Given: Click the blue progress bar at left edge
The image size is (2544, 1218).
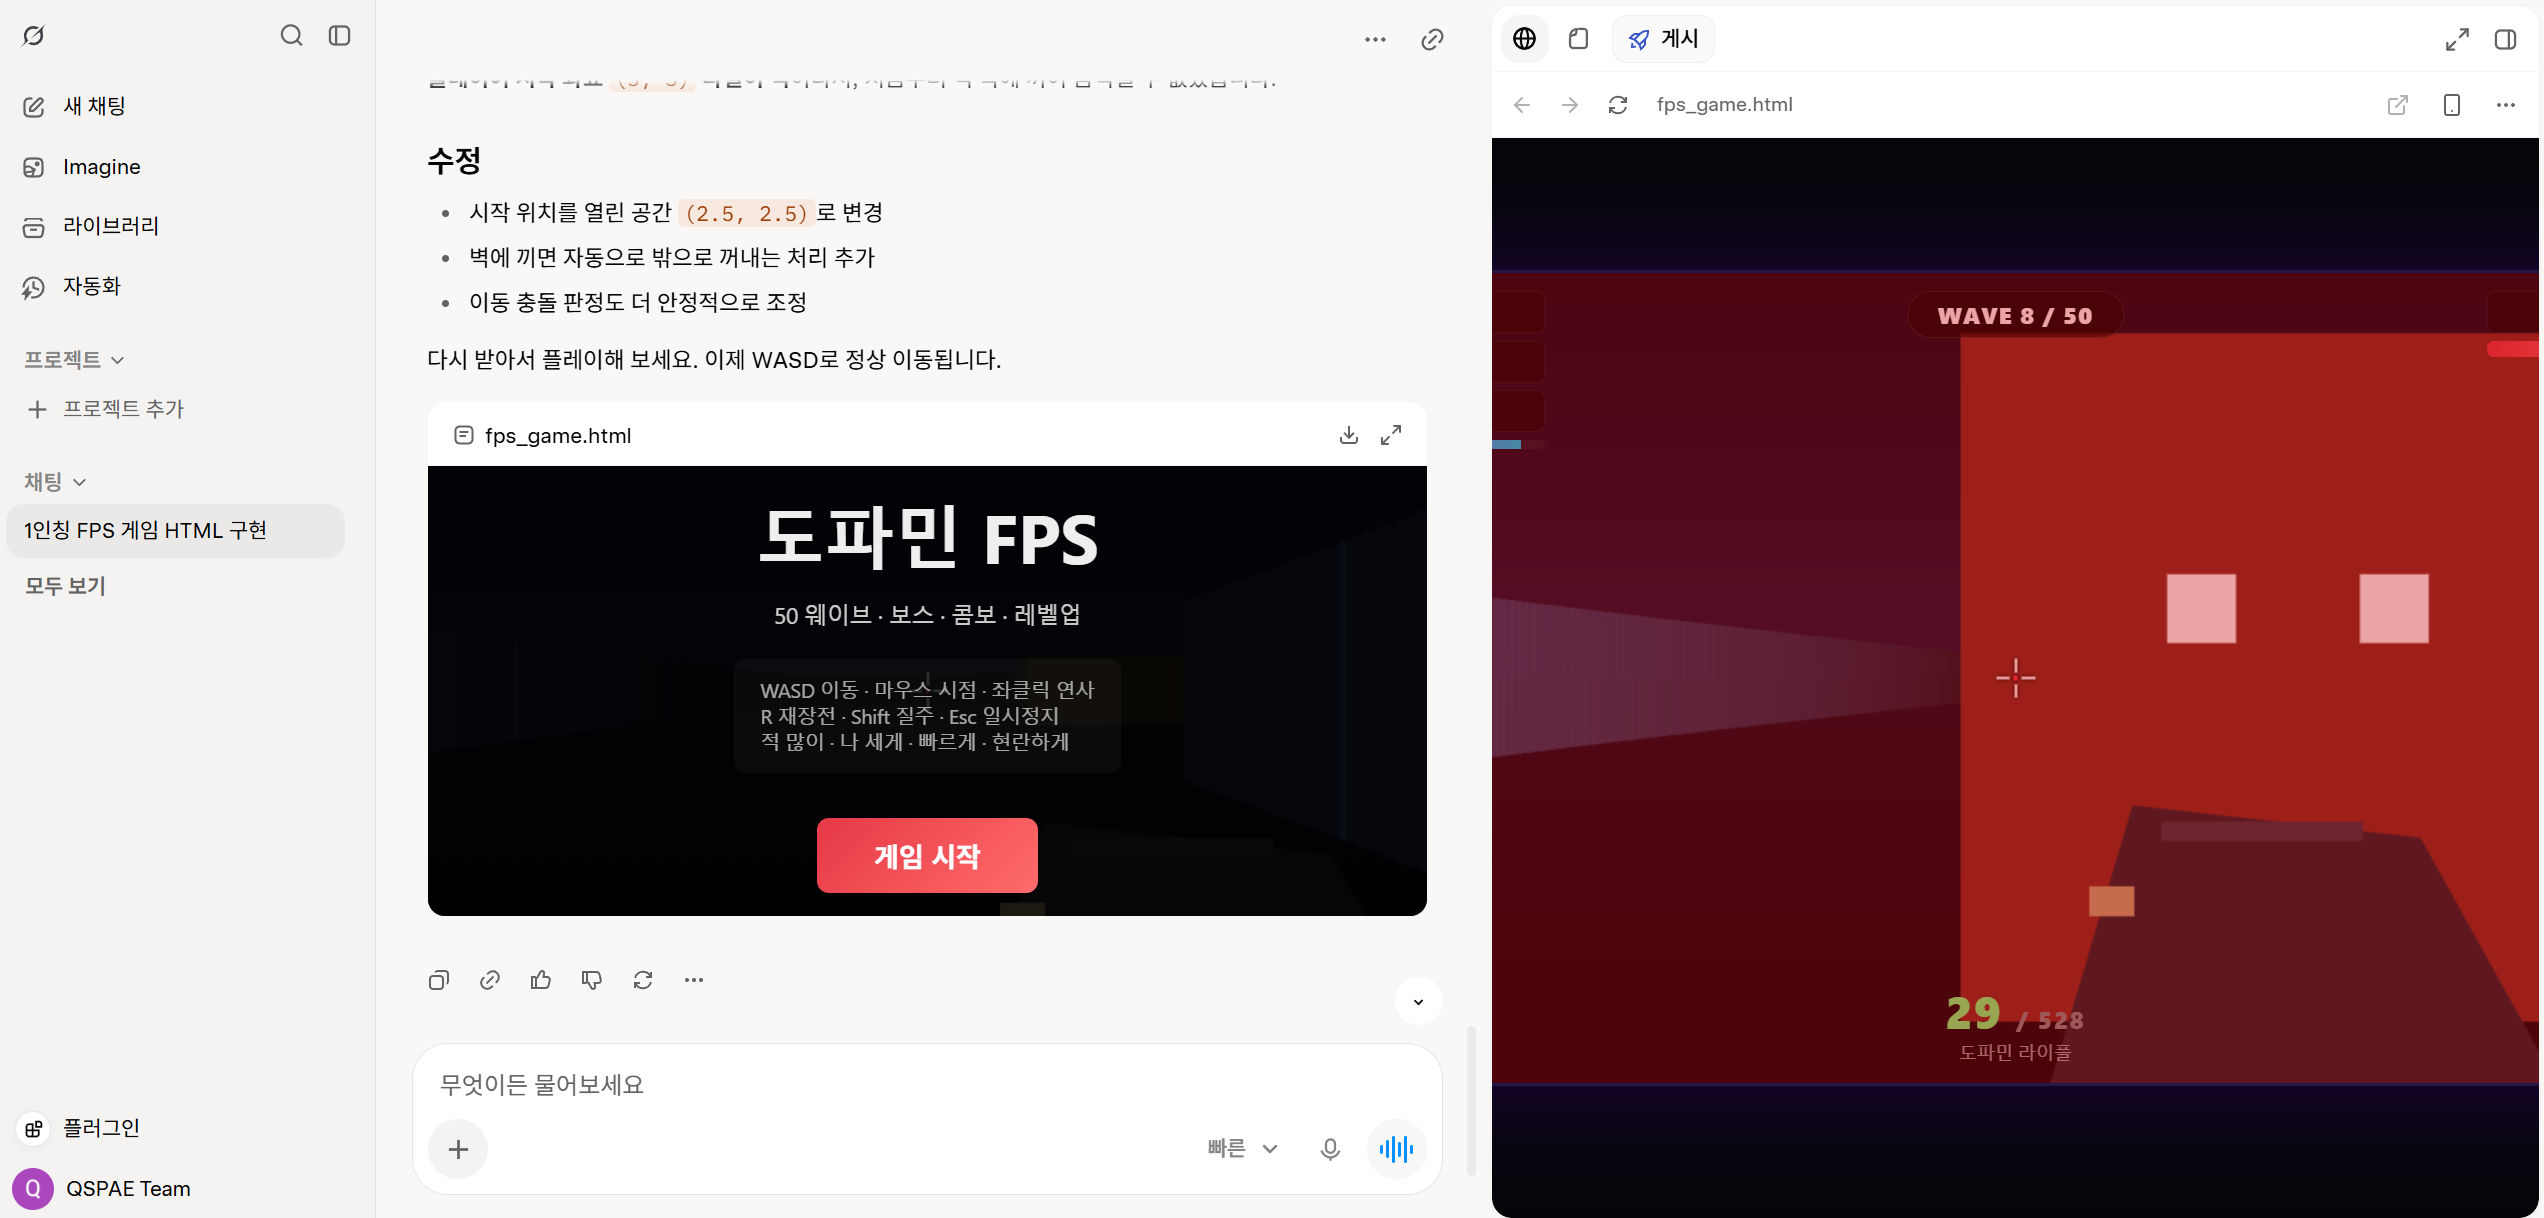Looking at the screenshot, I should [1506, 444].
